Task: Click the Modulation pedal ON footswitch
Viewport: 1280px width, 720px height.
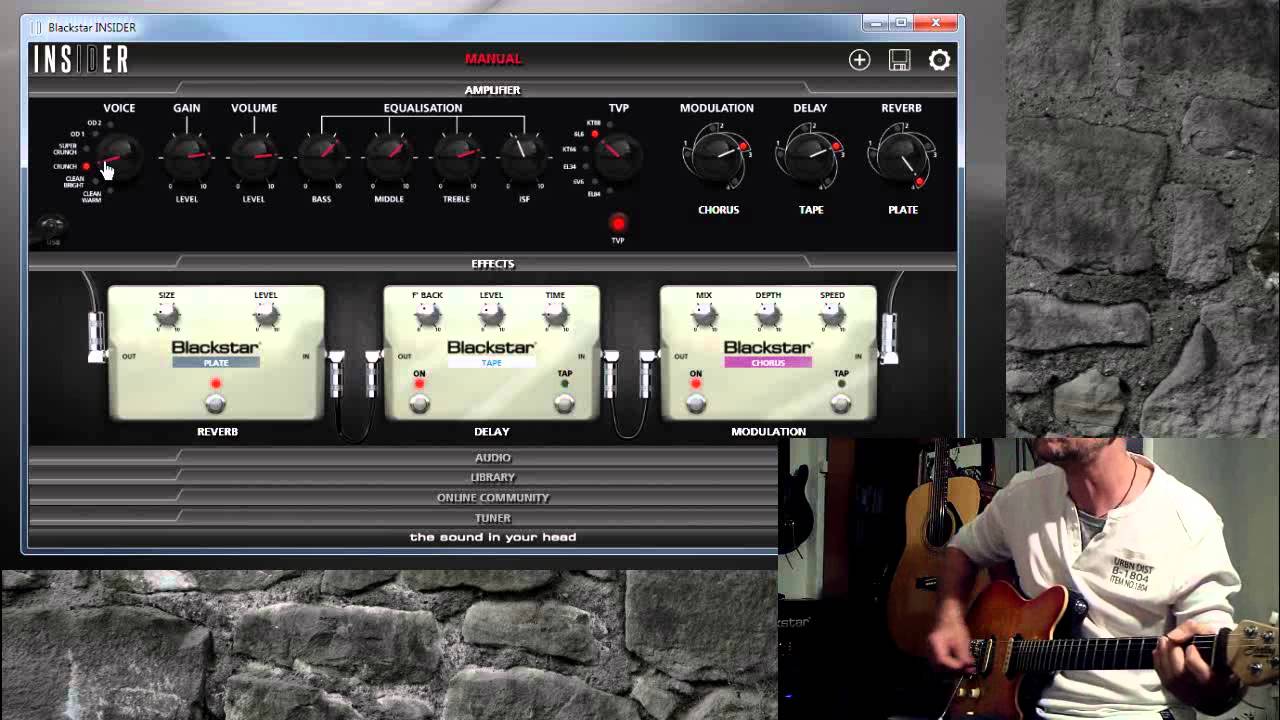Action: [695, 403]
